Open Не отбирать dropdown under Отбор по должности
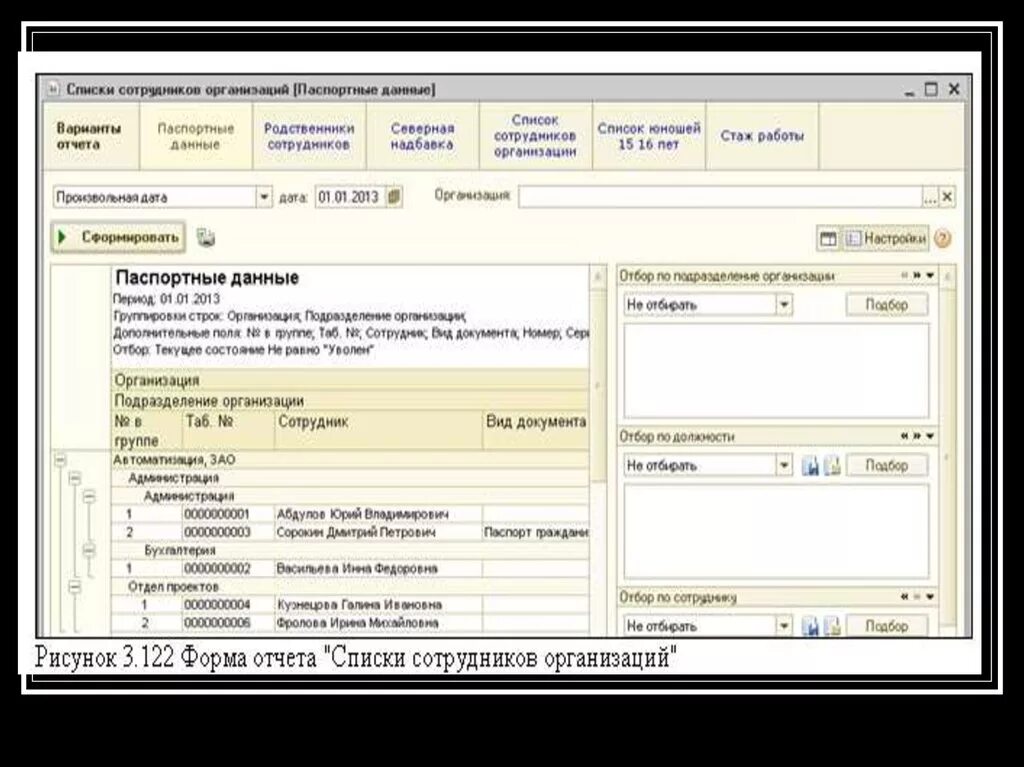Screen dimensions: 1024x767 784,466
